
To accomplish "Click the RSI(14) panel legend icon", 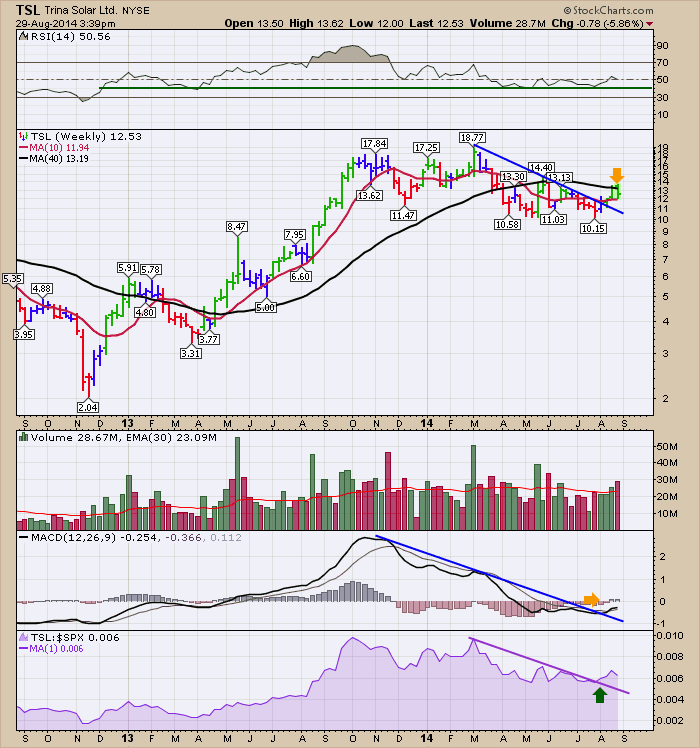I will coord(23,37).
